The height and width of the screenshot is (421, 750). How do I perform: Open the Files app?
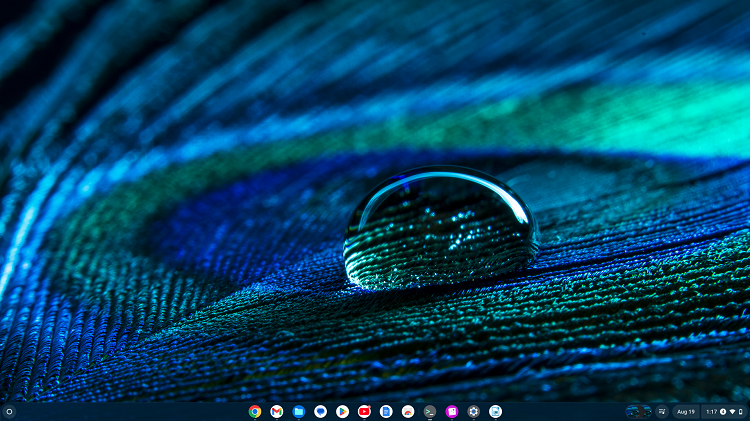tap(299, 411)
